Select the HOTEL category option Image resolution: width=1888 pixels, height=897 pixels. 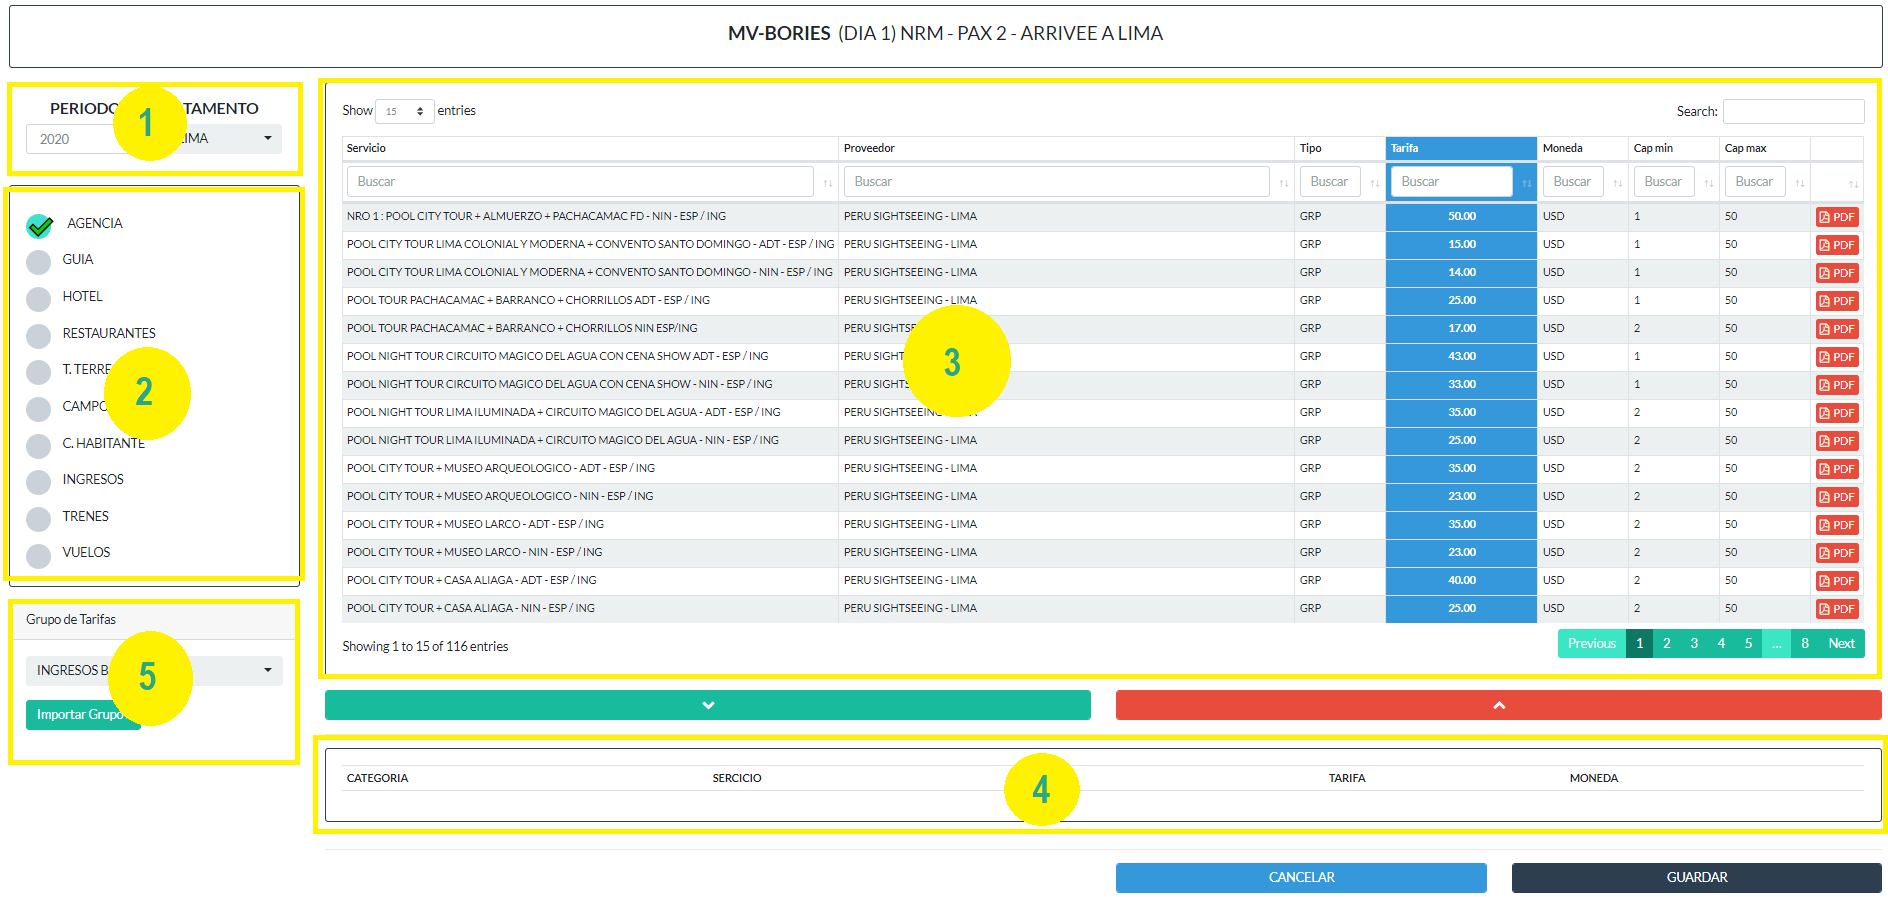pos(39,298)
